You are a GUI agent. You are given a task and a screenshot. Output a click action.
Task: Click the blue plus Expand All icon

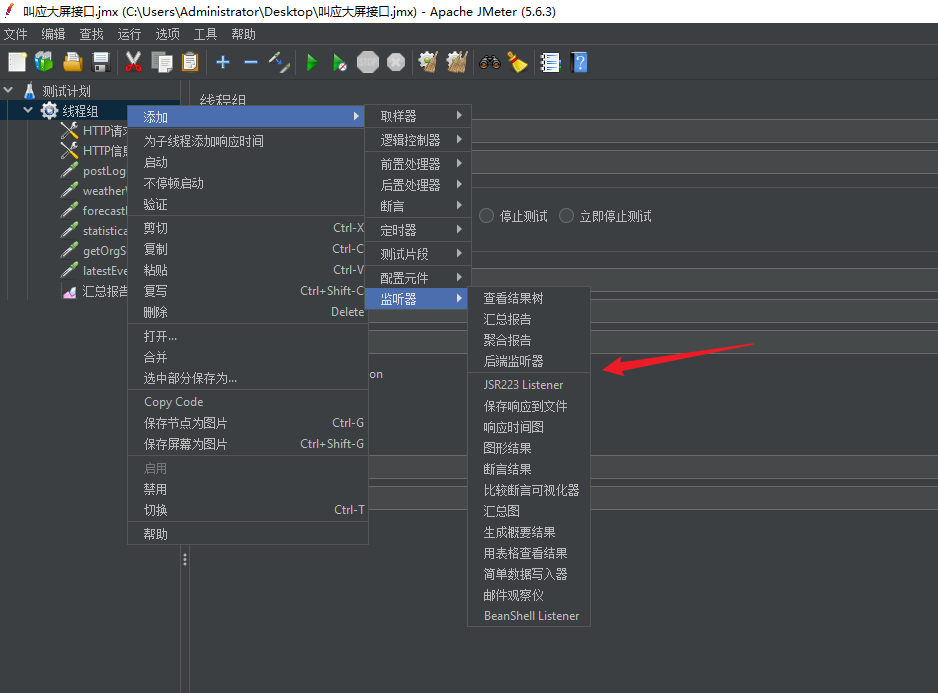[x=223, y=62]
